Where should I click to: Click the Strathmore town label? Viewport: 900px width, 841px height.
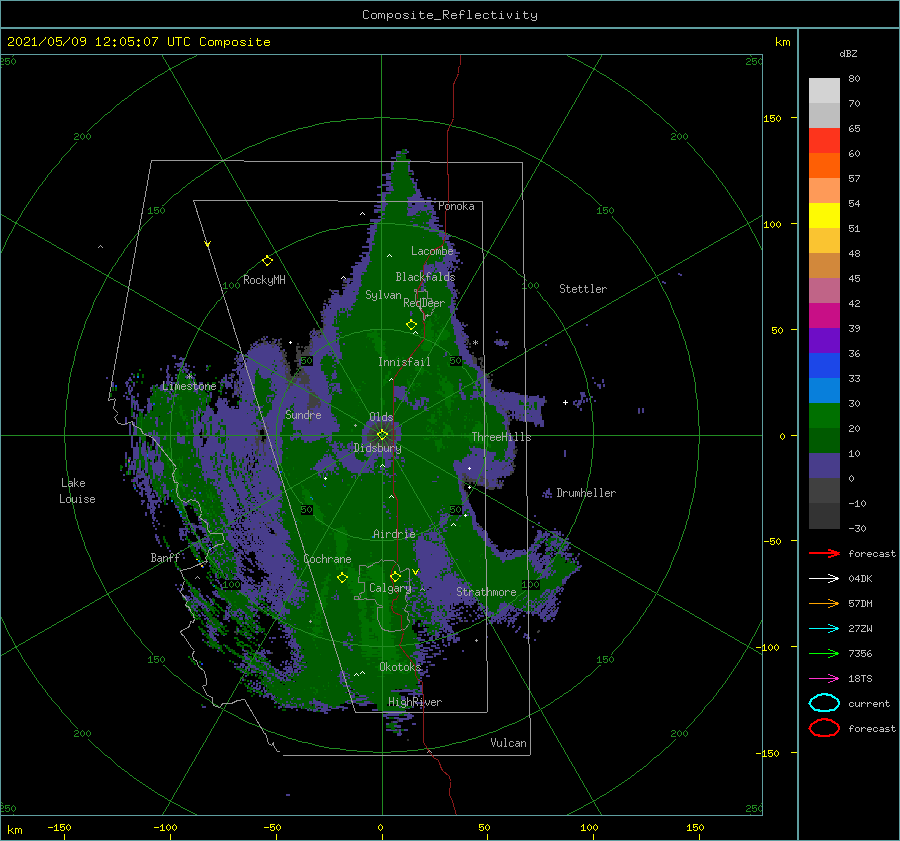(x=486, y=592)
